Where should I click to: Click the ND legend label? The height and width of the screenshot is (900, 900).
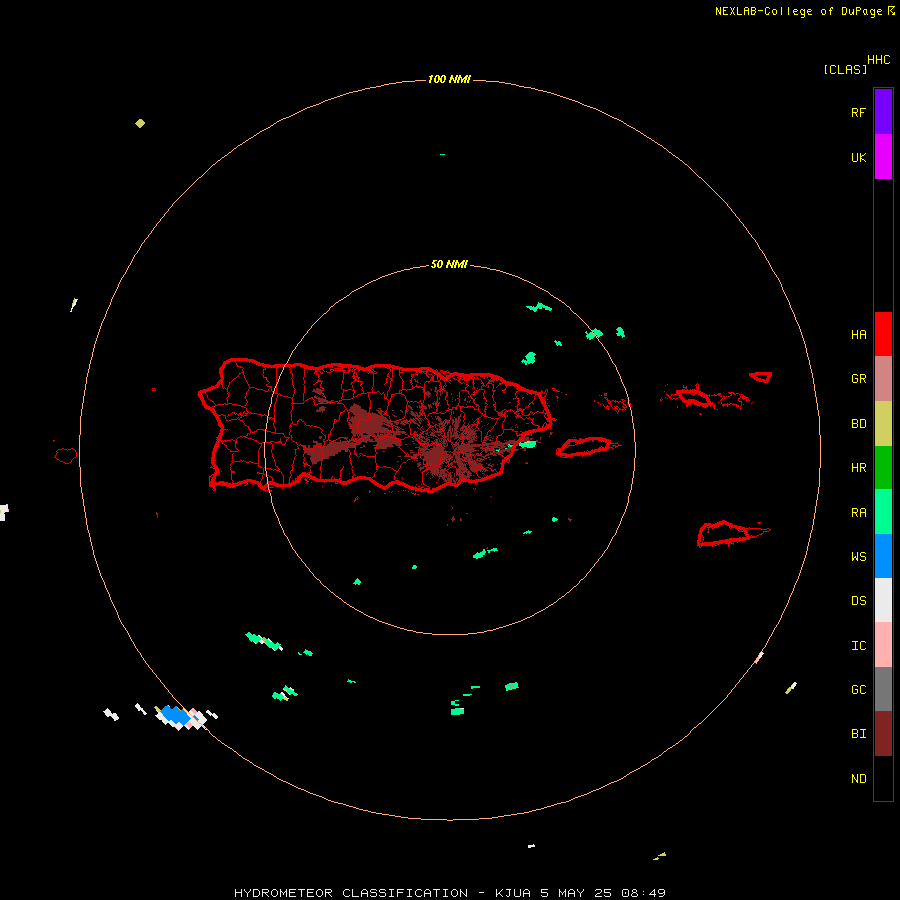click(x=858, y=779)
